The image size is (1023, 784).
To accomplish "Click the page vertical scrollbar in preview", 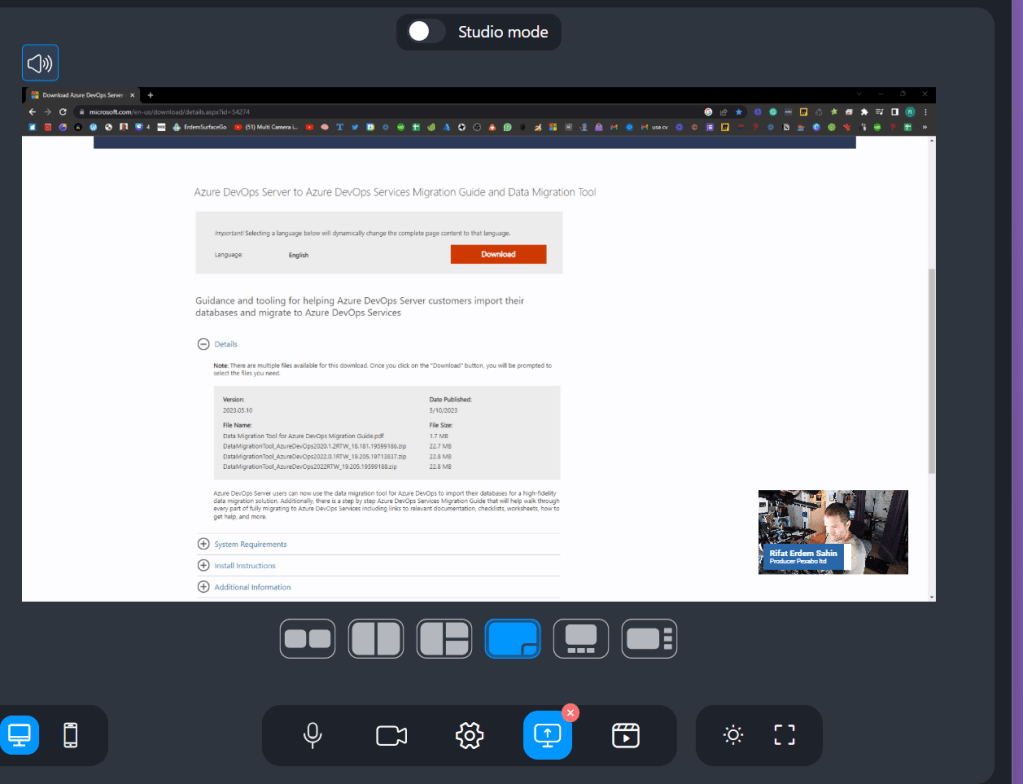I will point(932,370).
